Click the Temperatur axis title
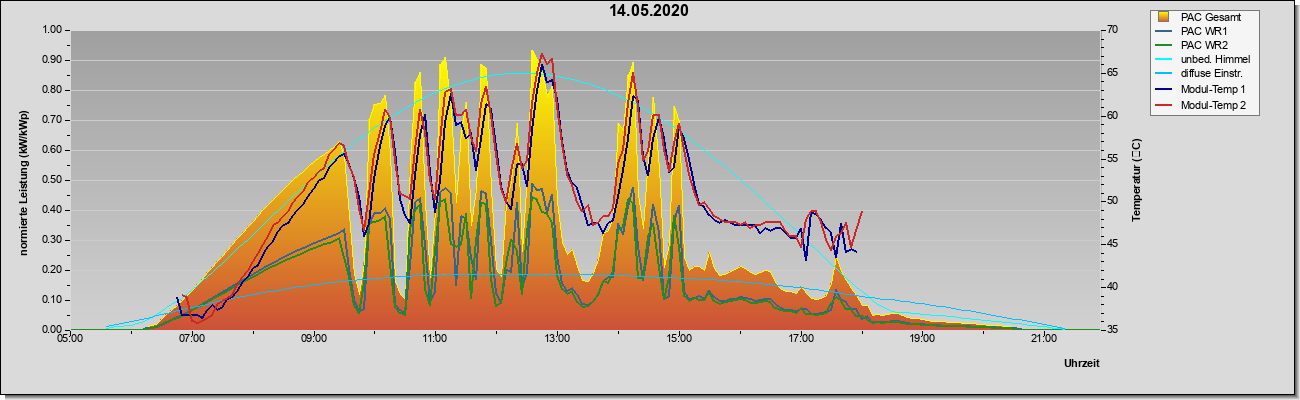This screenshot has height=400, width=1300. click(x=1136, y=180)
